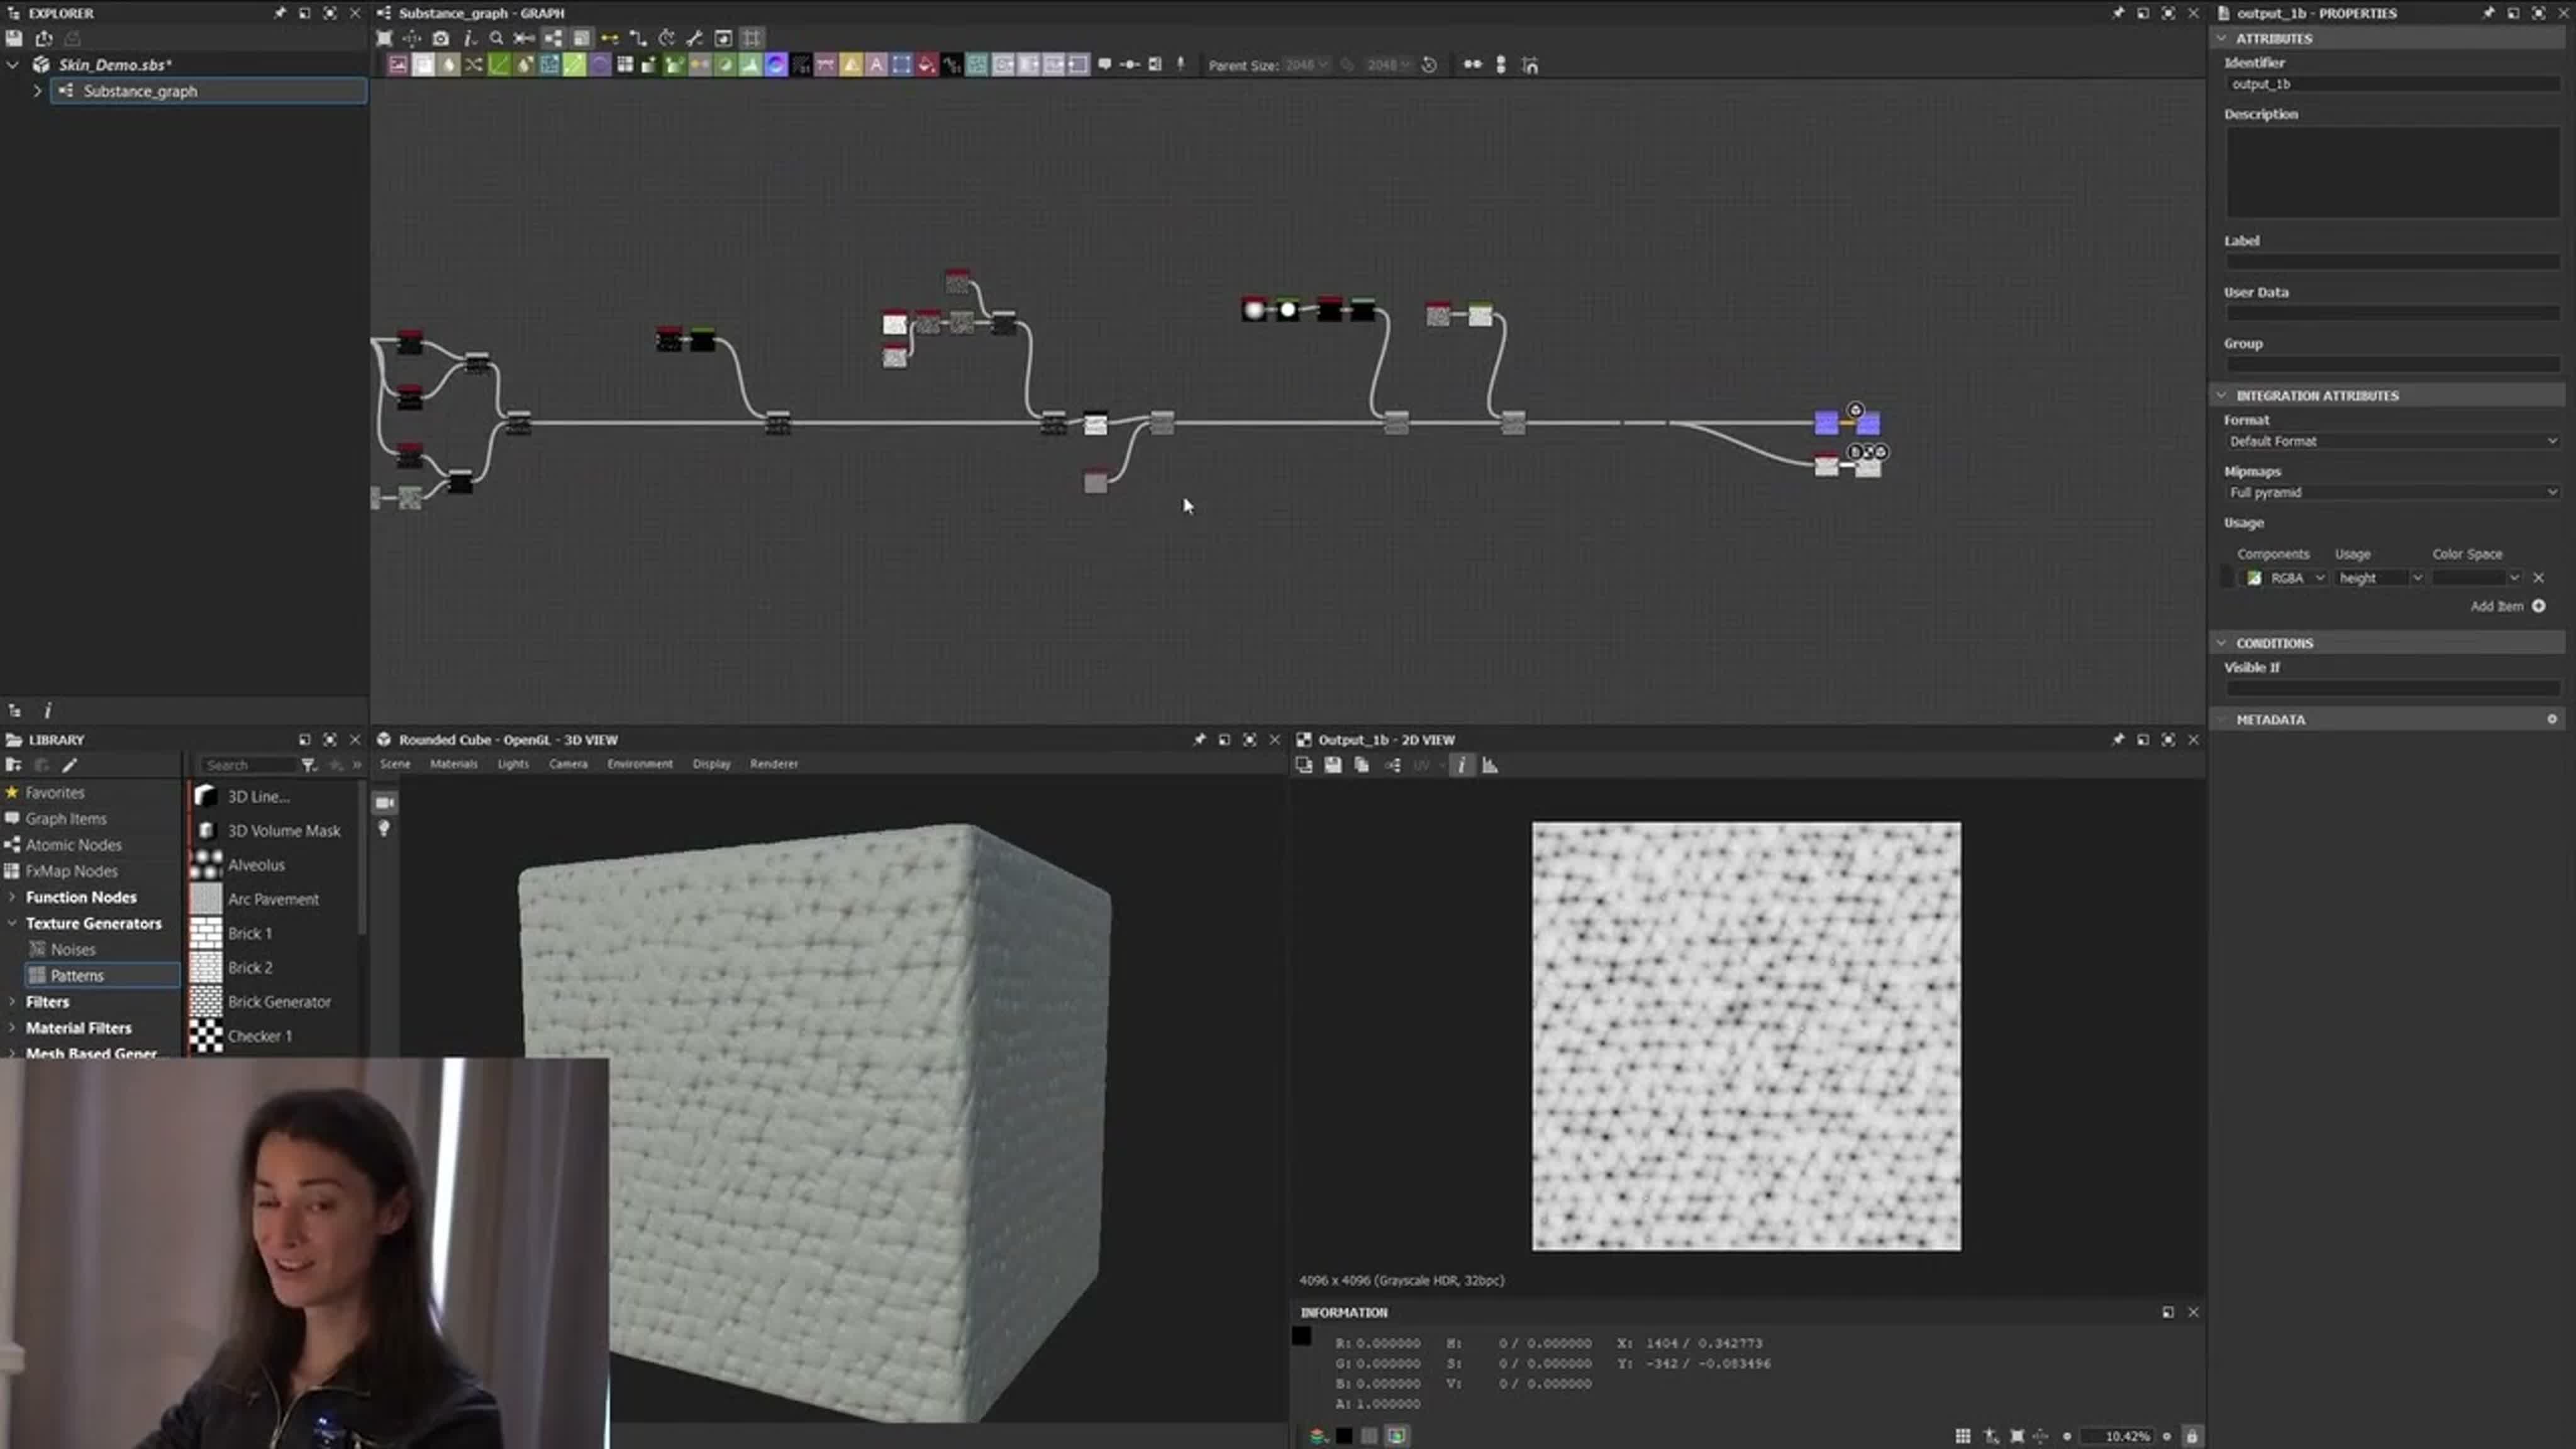Viewport: 2576px width, 1449px height.
Task: Click the camera icon in 3D view sidebar
Action: pyautogui.click(x=384, y=802)
